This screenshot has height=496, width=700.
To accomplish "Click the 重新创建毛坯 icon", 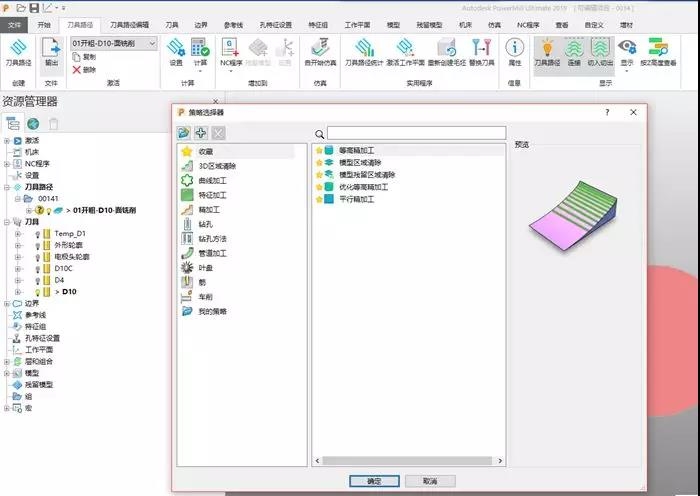I will coord(446,47).
